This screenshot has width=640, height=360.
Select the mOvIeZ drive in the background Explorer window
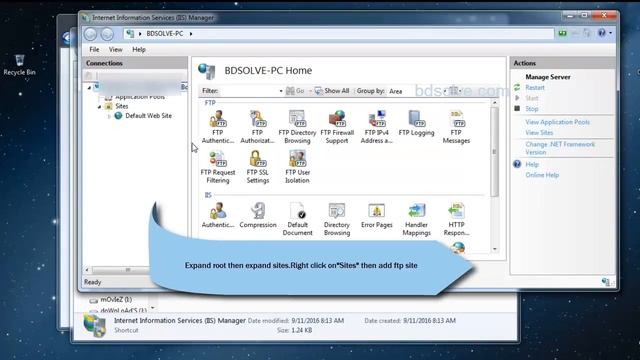(x=116, y=300)
